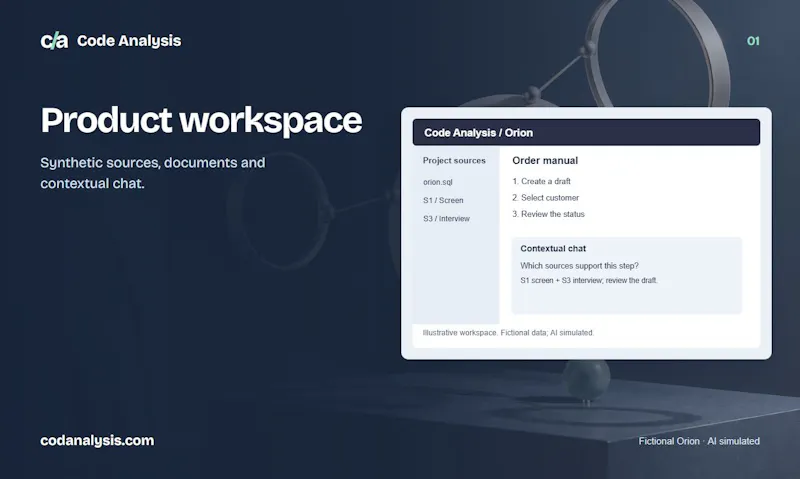Select orion.sql in project sources
800x479 pixels.
click(438, 182)
